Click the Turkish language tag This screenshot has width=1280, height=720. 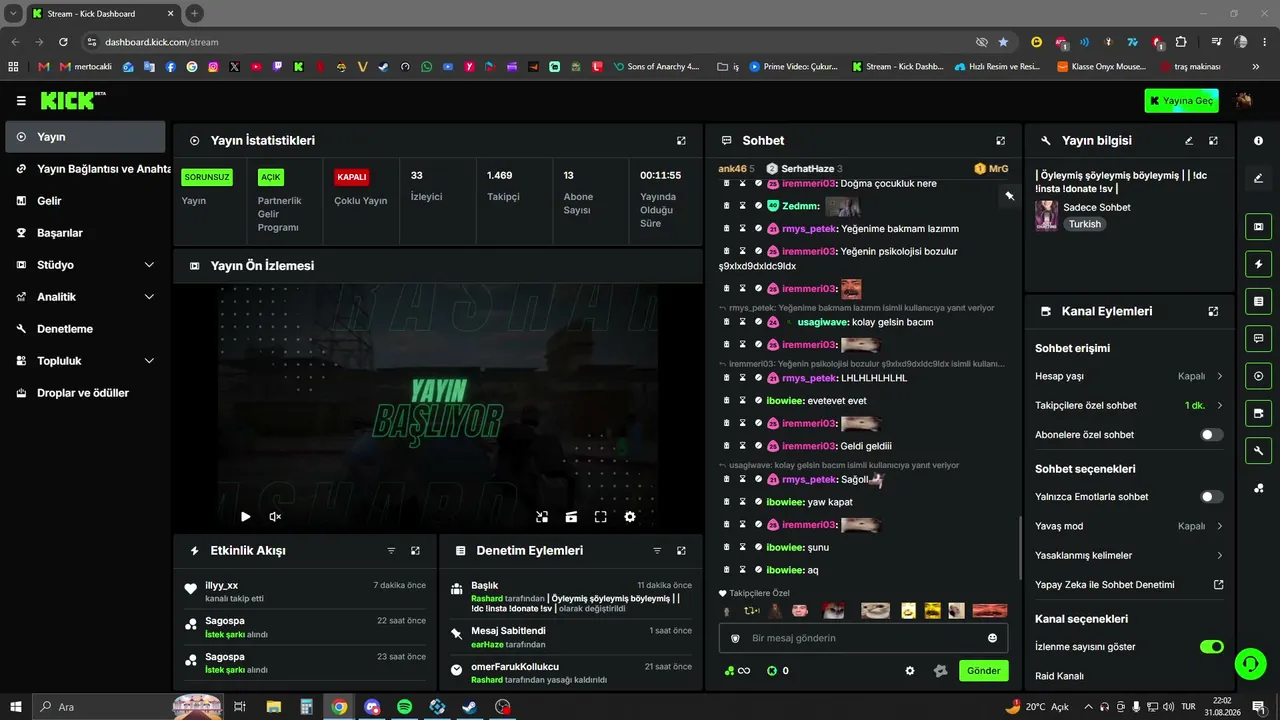pos(1084,224)
